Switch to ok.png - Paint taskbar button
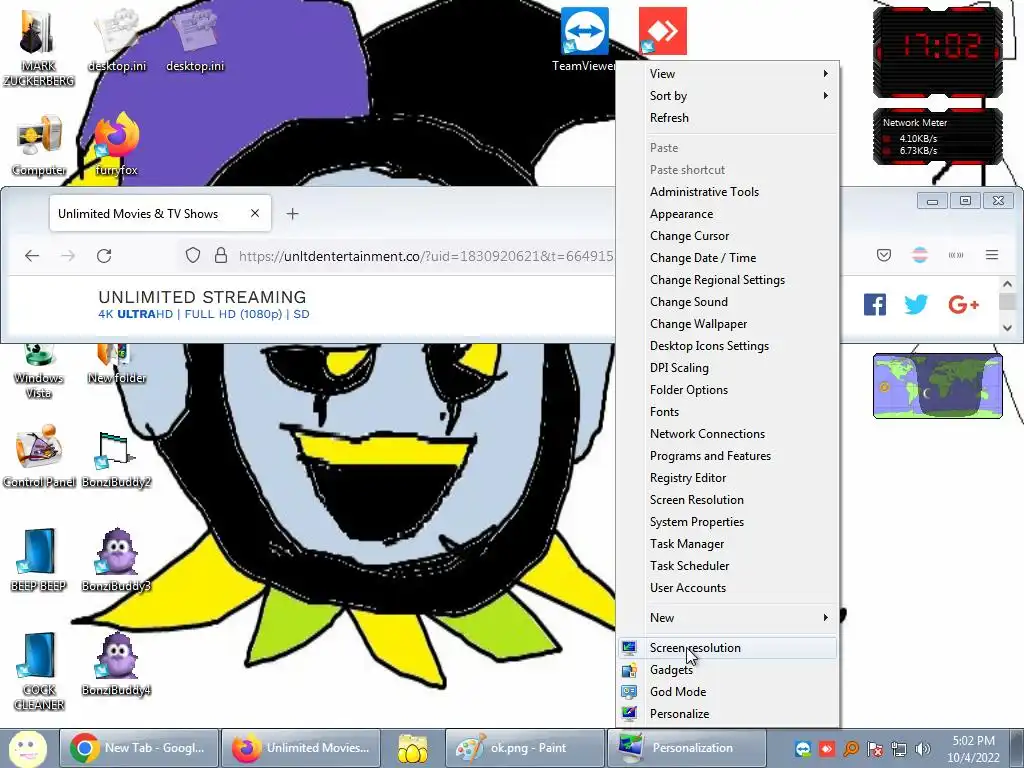Image resolution: width=1024 pixels, height=768 pixels. pyautogui.click(x=524, y=748)
